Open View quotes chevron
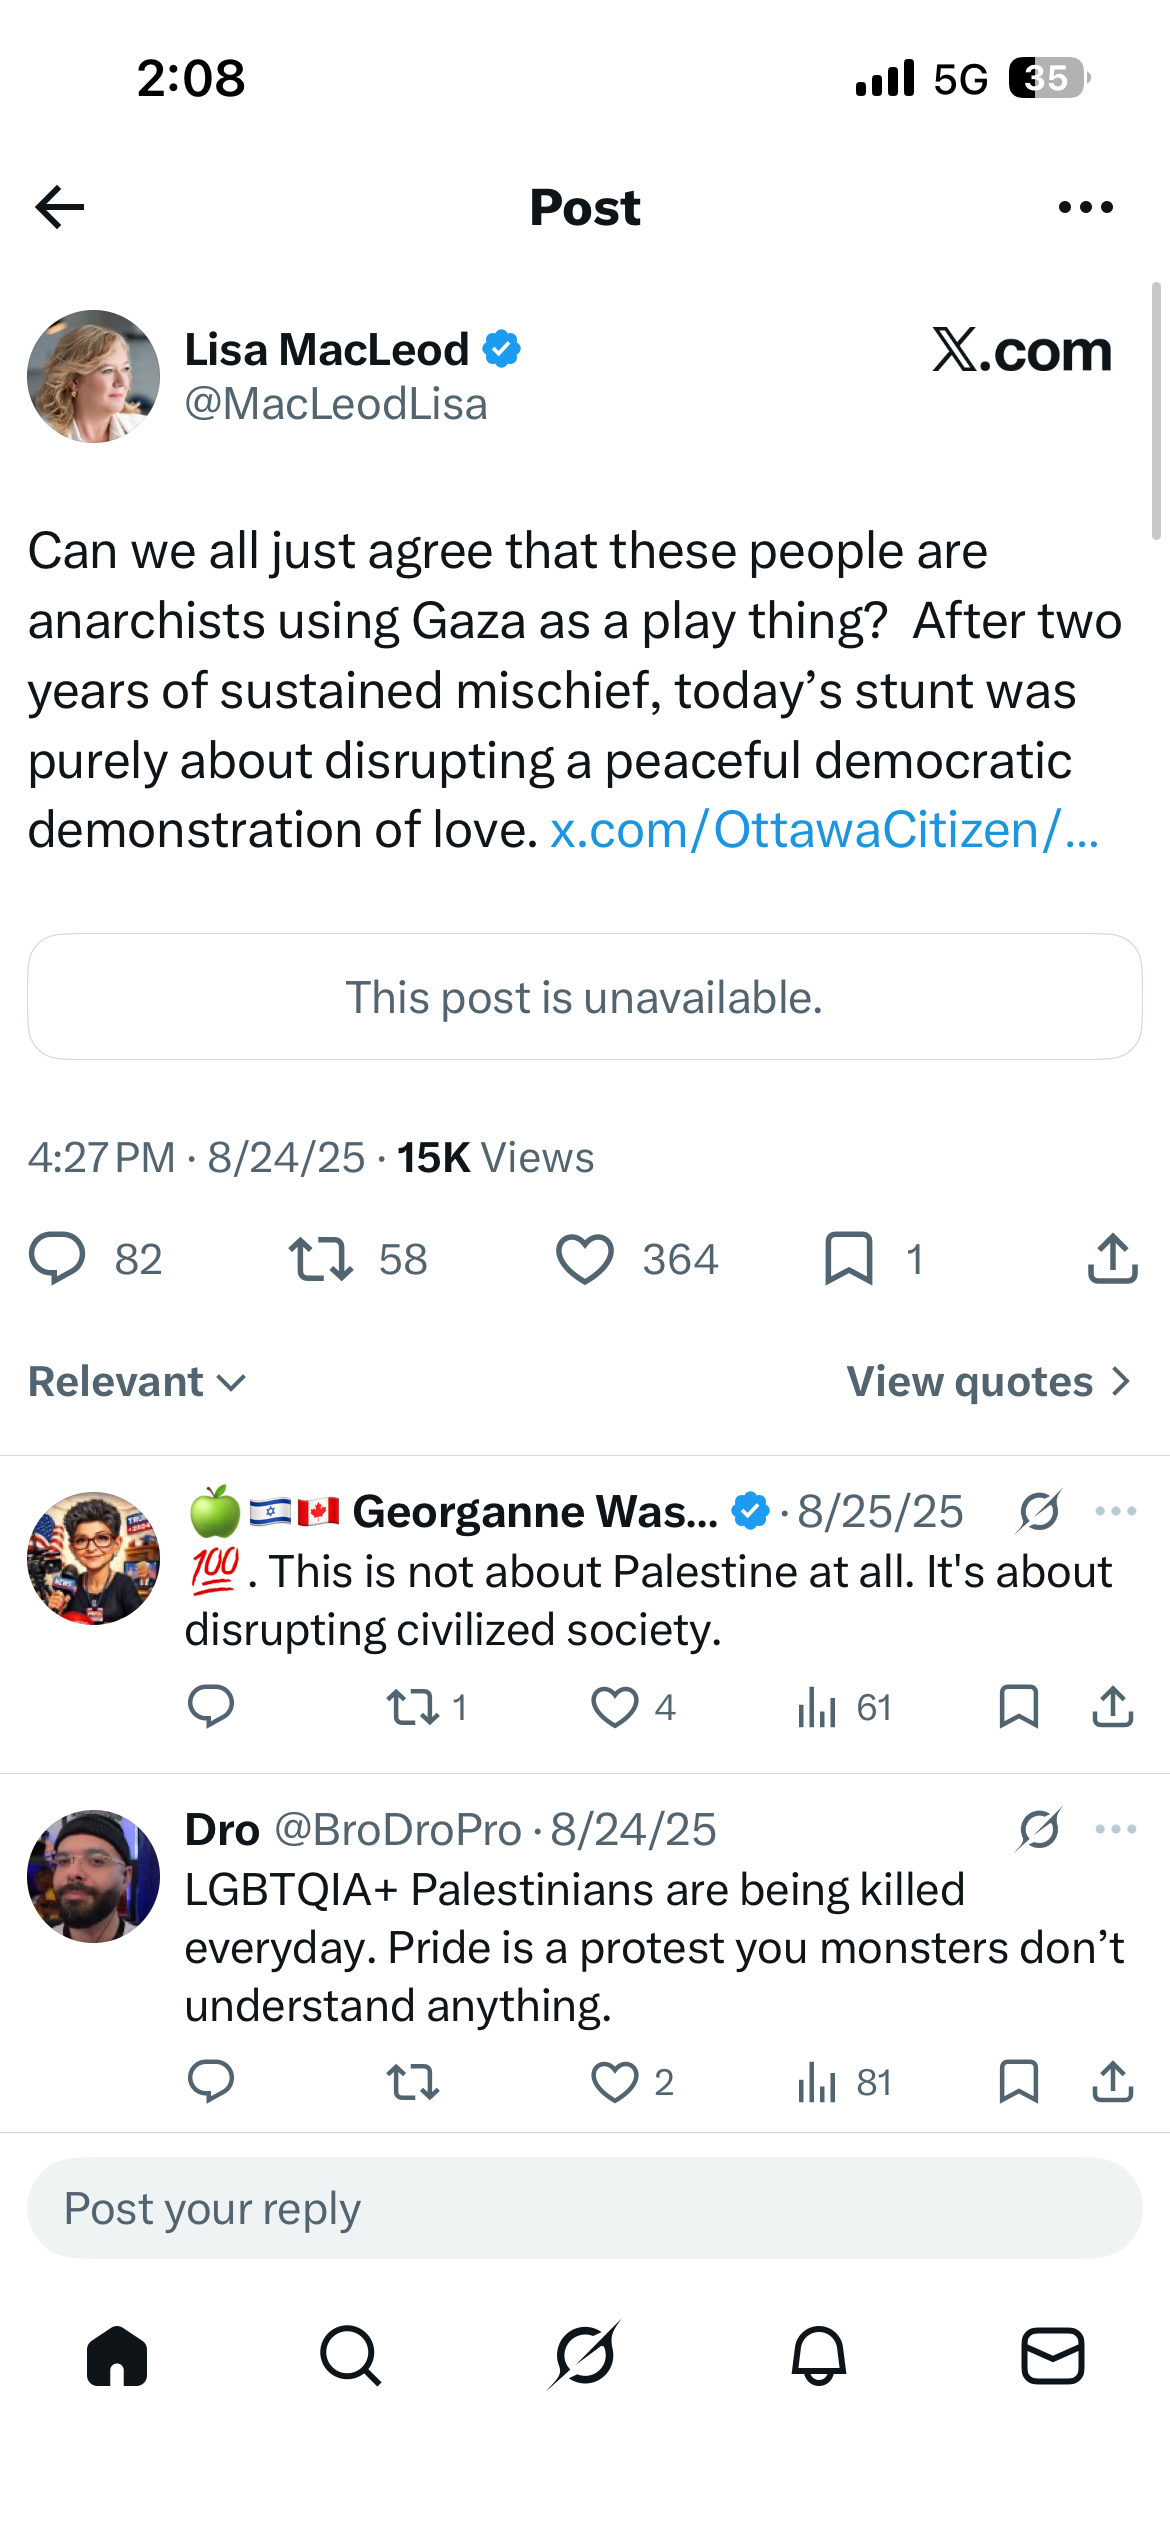Viewport: 1170px width, 2532px height. click(989, 1382)
